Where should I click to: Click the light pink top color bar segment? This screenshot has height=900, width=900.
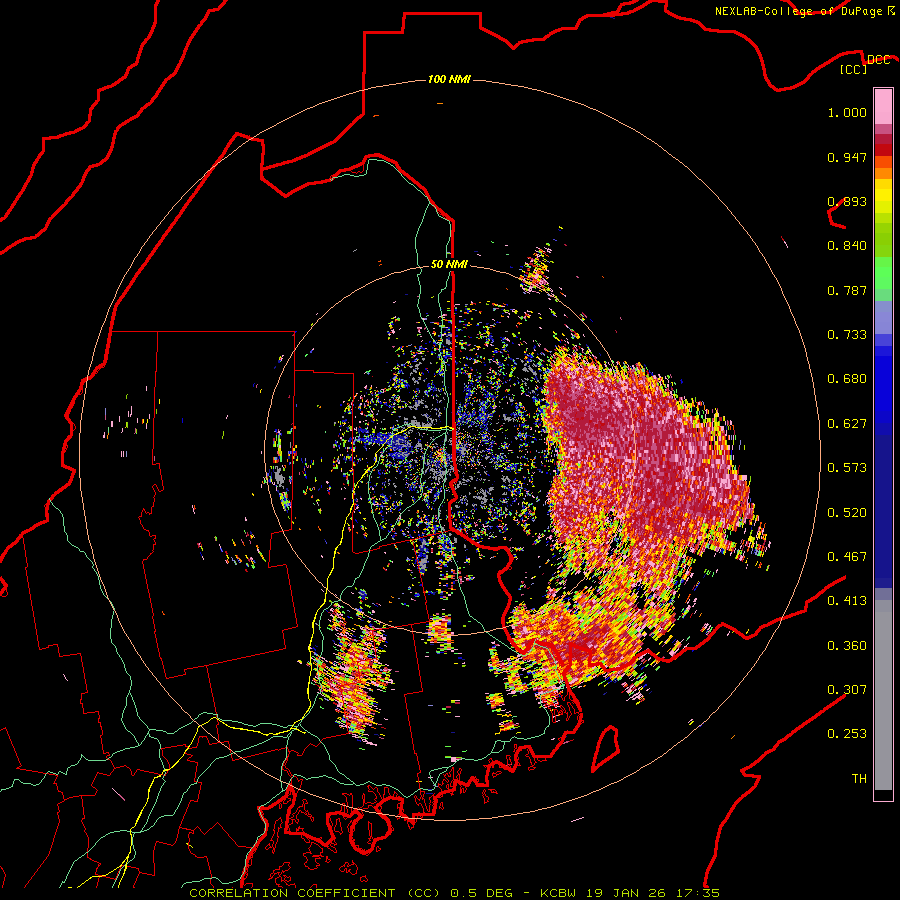point(883,106)
